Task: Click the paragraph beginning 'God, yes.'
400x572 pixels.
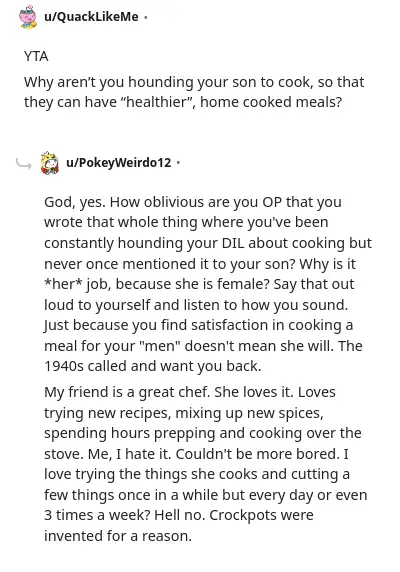Action: (208, 284)
